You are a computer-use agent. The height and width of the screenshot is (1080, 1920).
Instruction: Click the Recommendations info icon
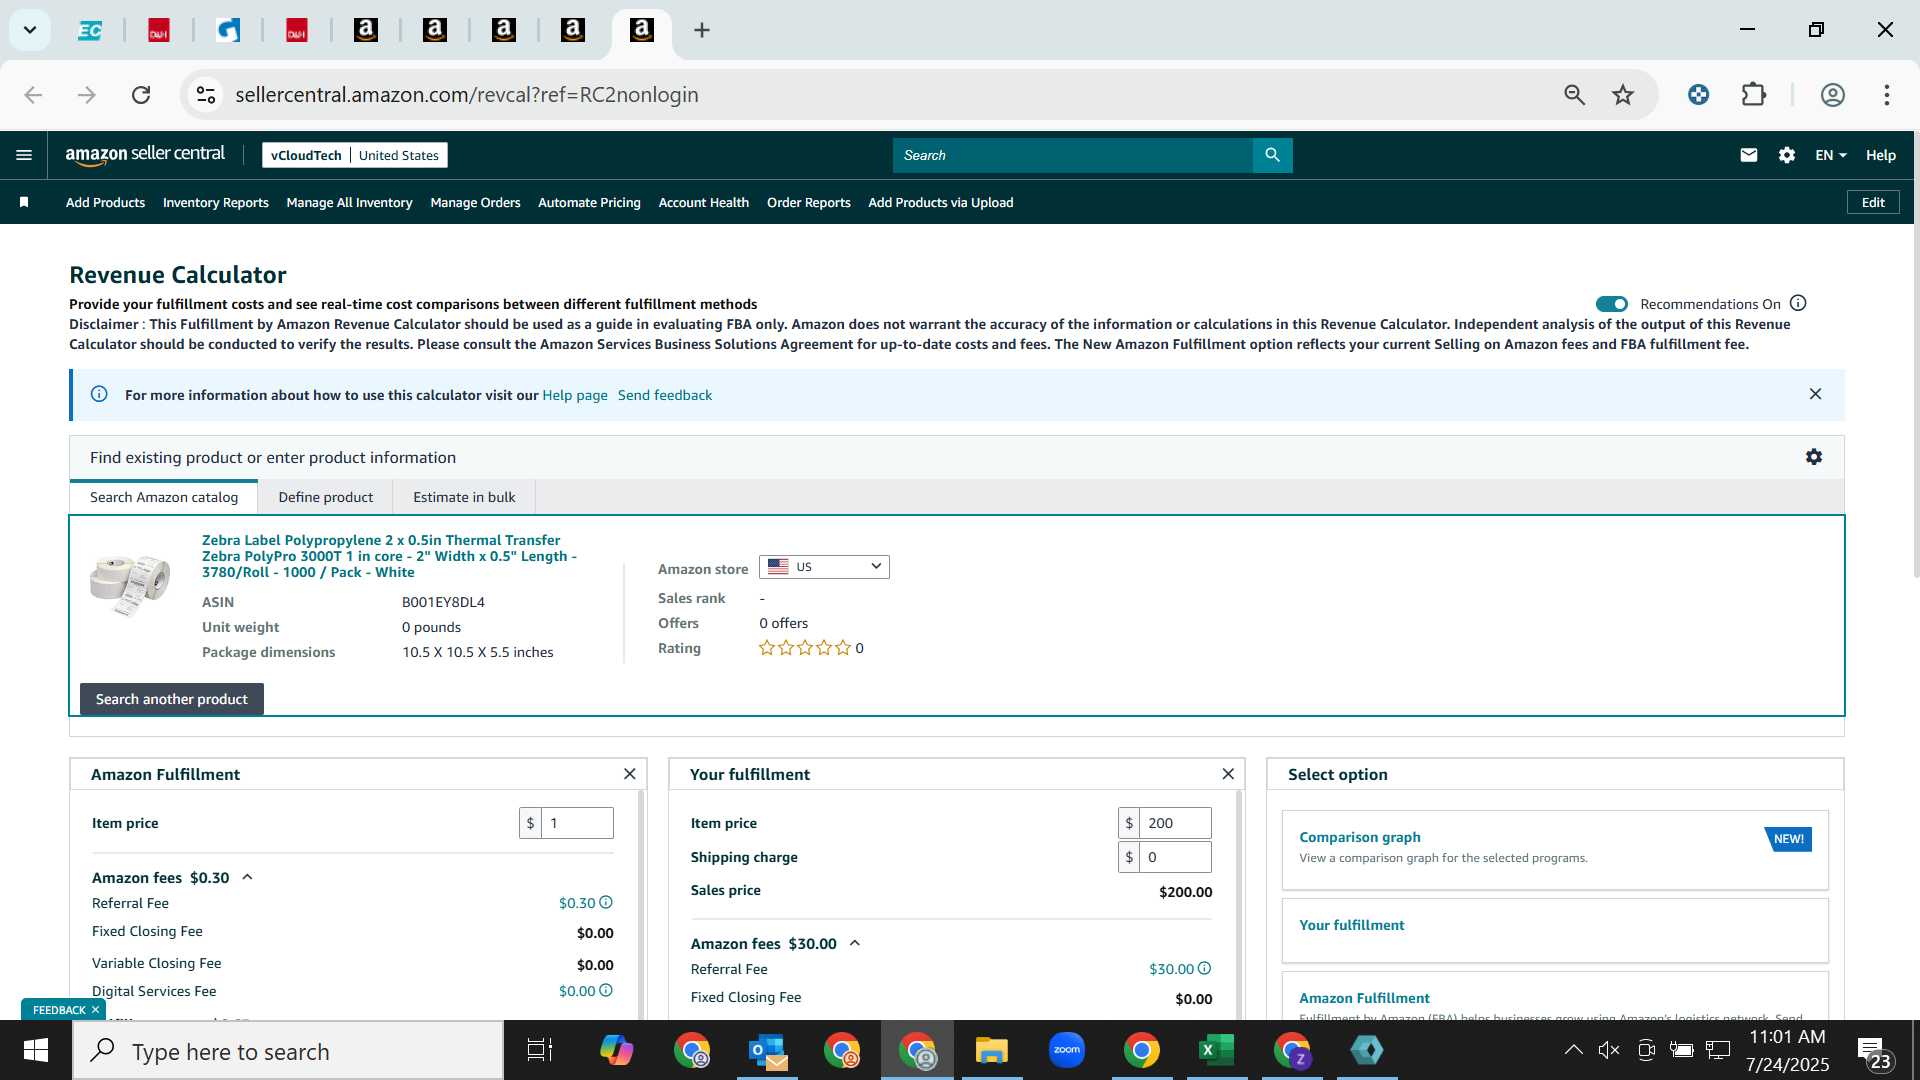click(x=1798, y=303)
